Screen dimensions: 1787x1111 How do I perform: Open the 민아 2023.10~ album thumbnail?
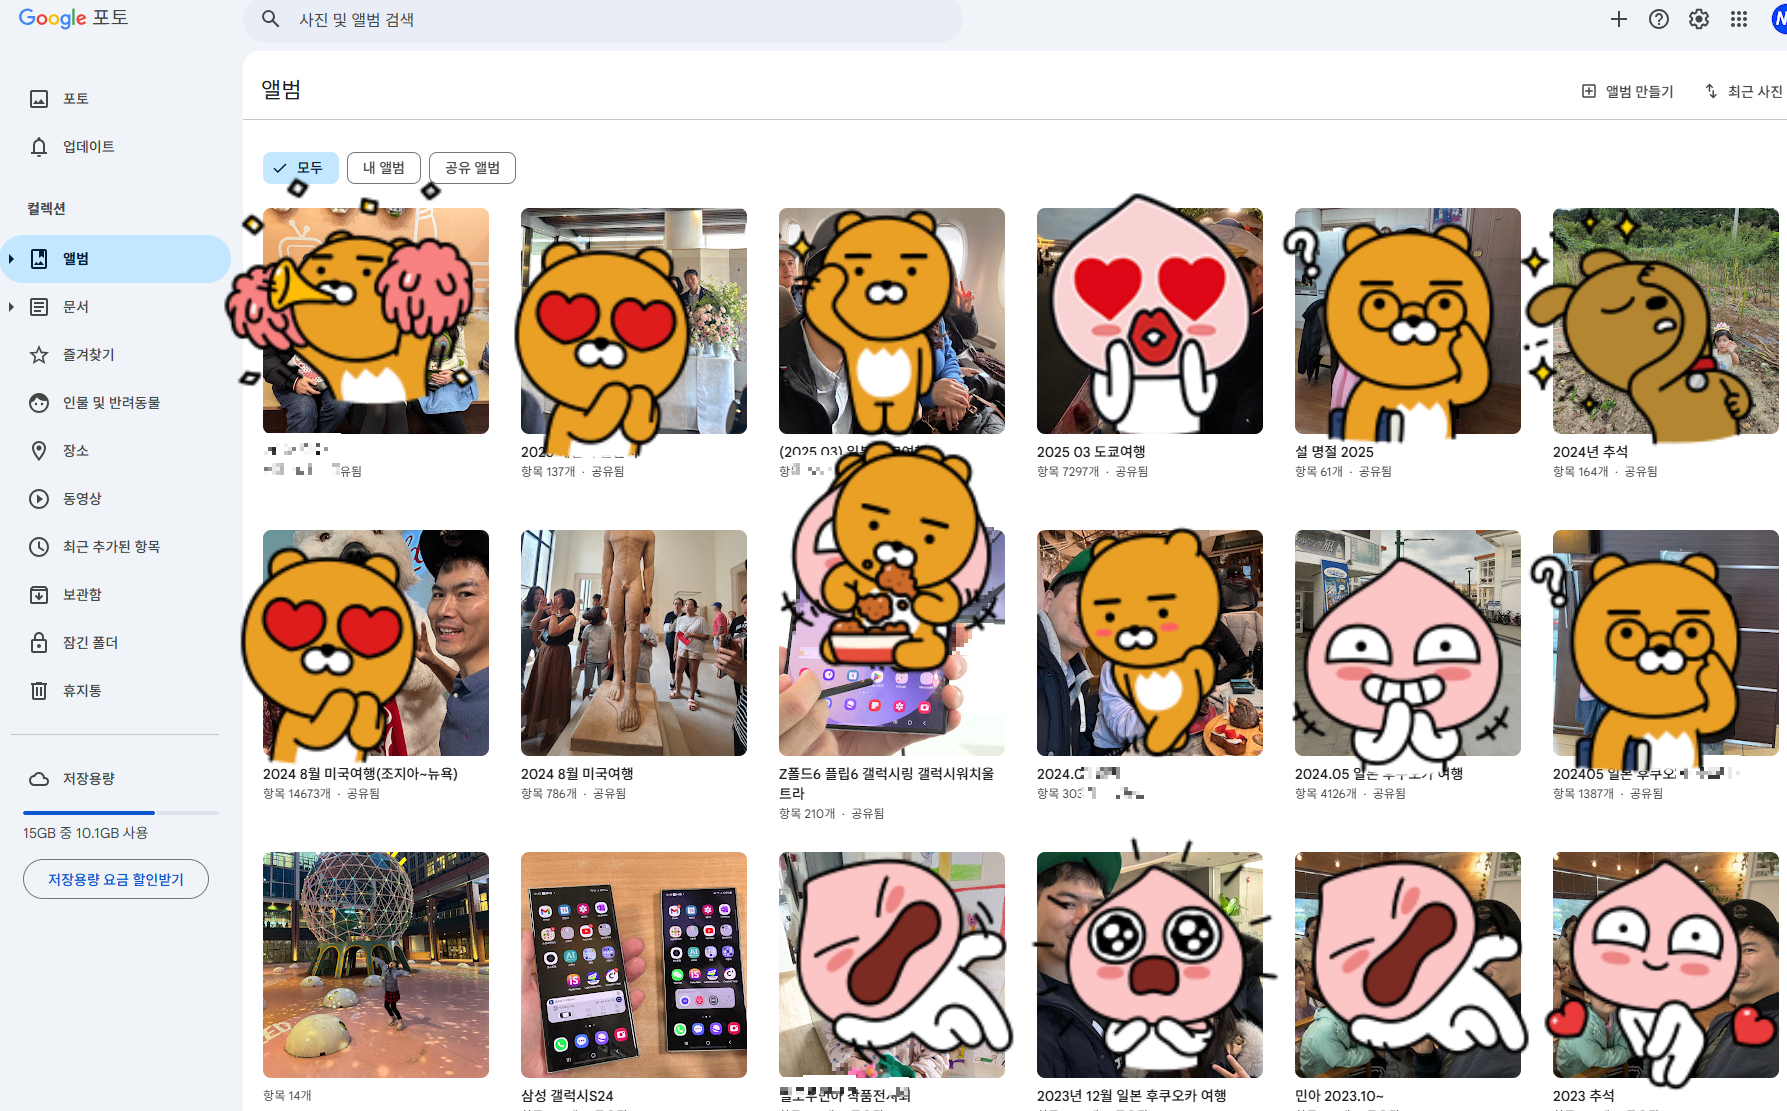click(1408, 965)
